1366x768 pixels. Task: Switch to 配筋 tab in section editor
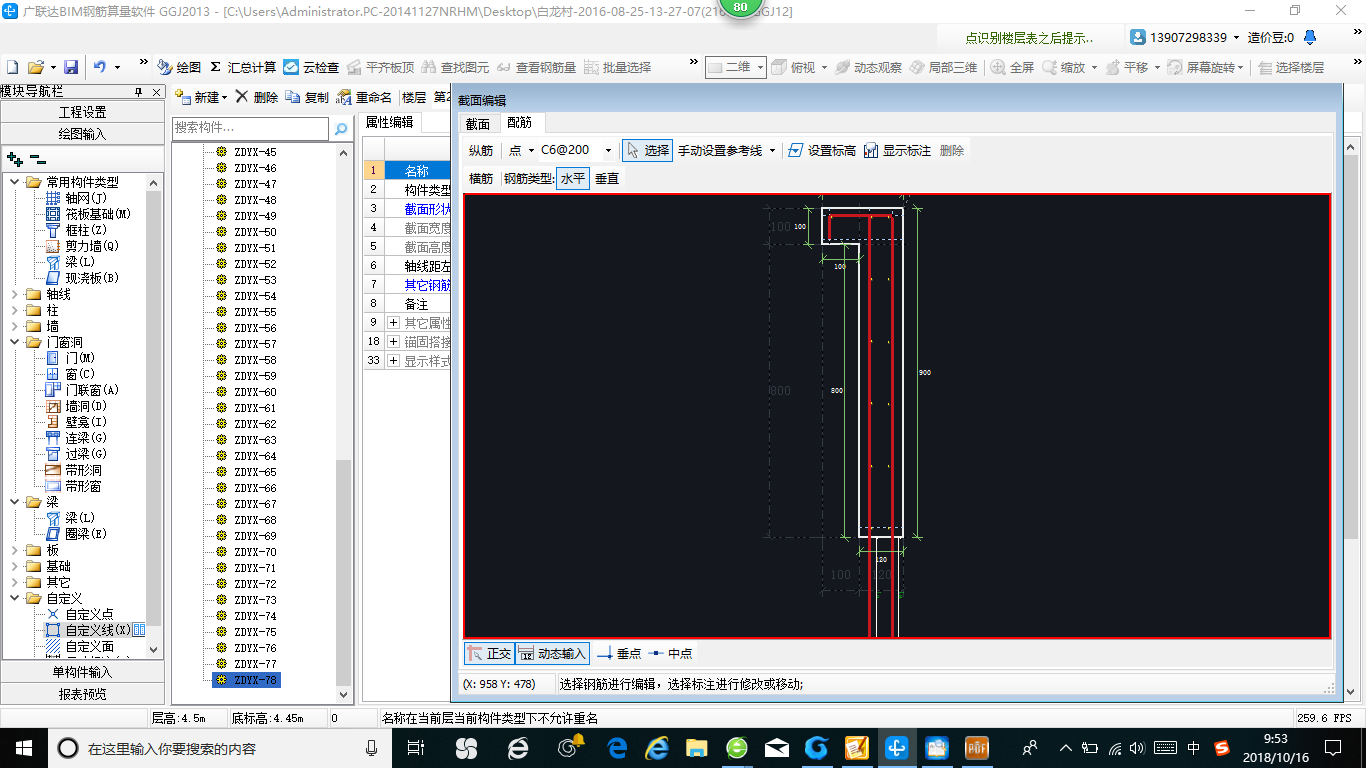[x=520, y=122]
